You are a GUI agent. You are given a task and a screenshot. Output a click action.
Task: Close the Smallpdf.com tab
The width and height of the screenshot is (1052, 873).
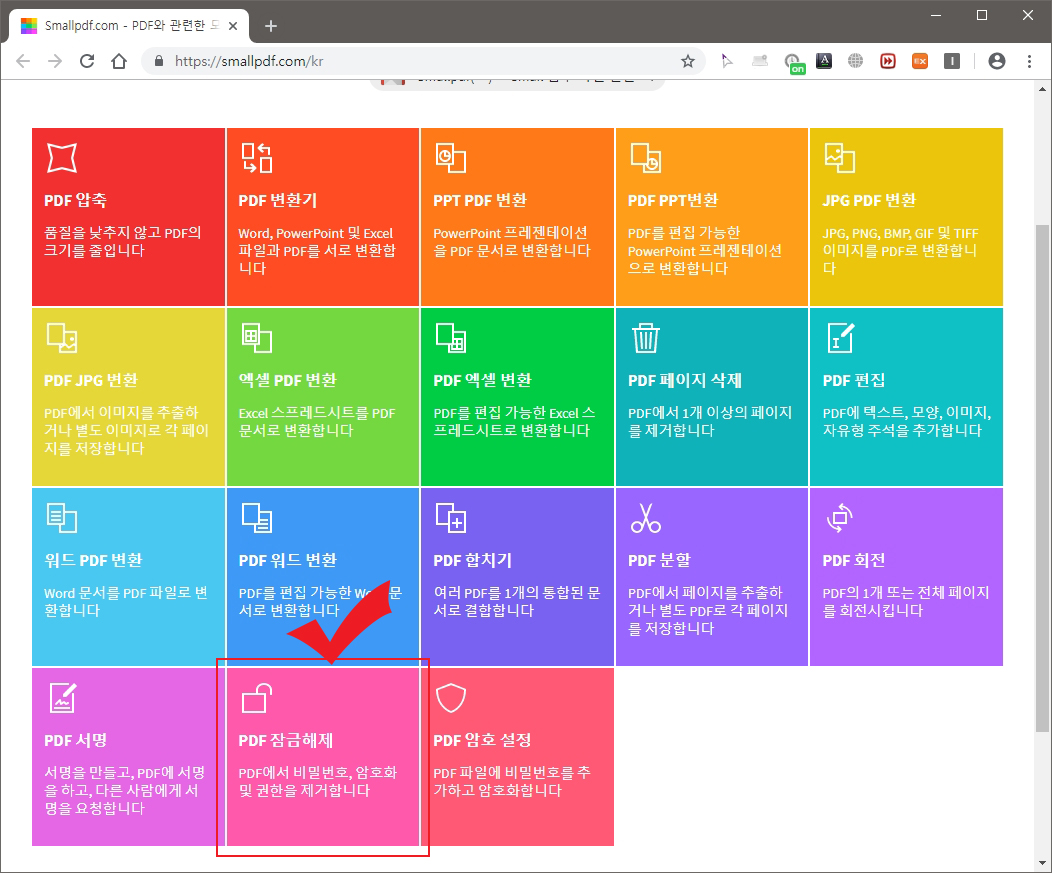[x=233, y=26]
